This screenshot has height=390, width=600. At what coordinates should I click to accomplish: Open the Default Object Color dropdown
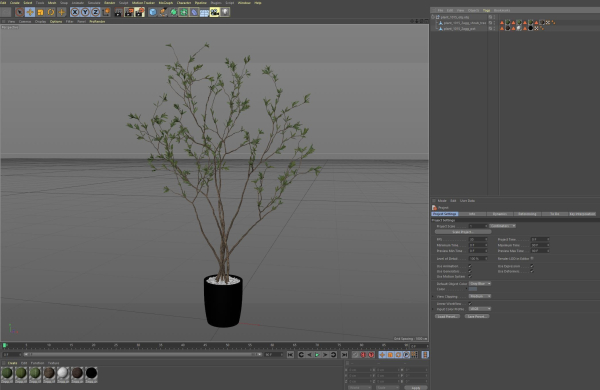(x=480, y=284)
